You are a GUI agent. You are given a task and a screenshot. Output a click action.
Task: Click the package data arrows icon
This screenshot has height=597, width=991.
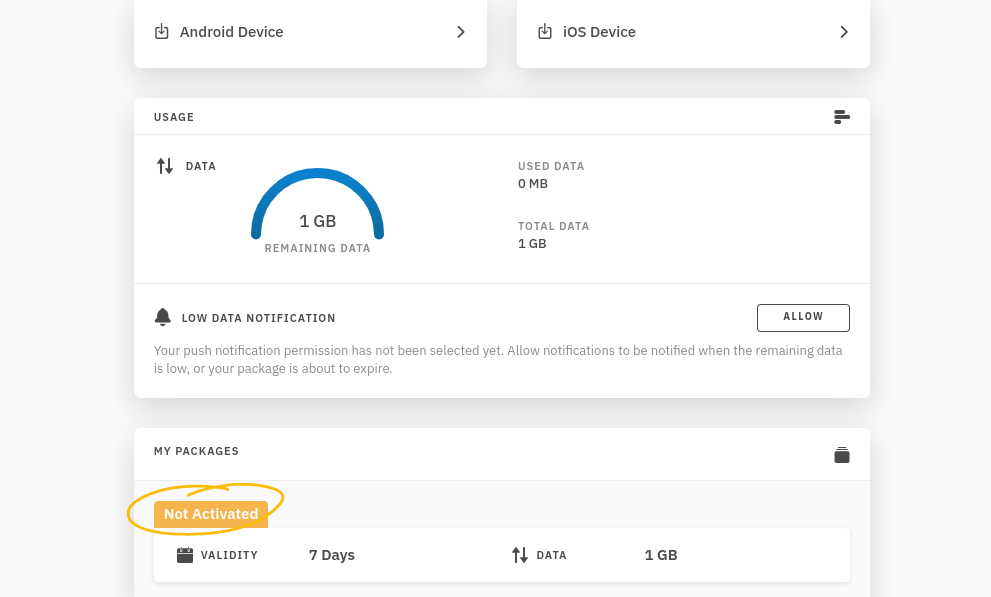[x=520, y=555]
